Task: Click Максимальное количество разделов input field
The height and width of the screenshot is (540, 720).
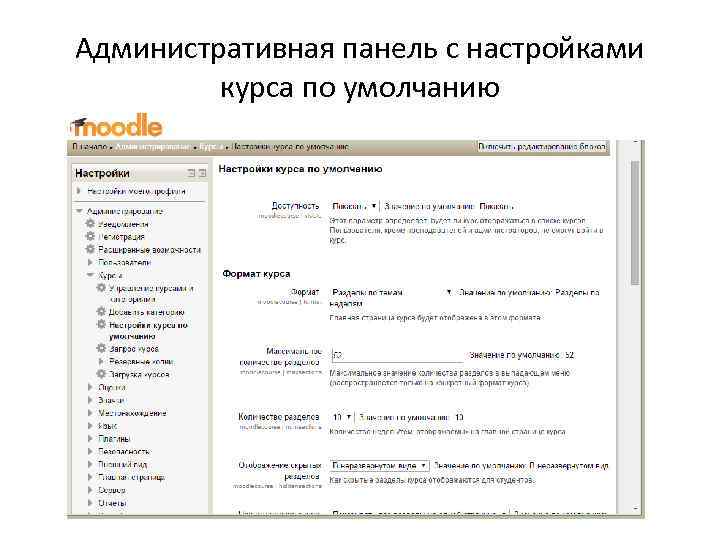Action: pyautogui.click(x=397, y=355)
